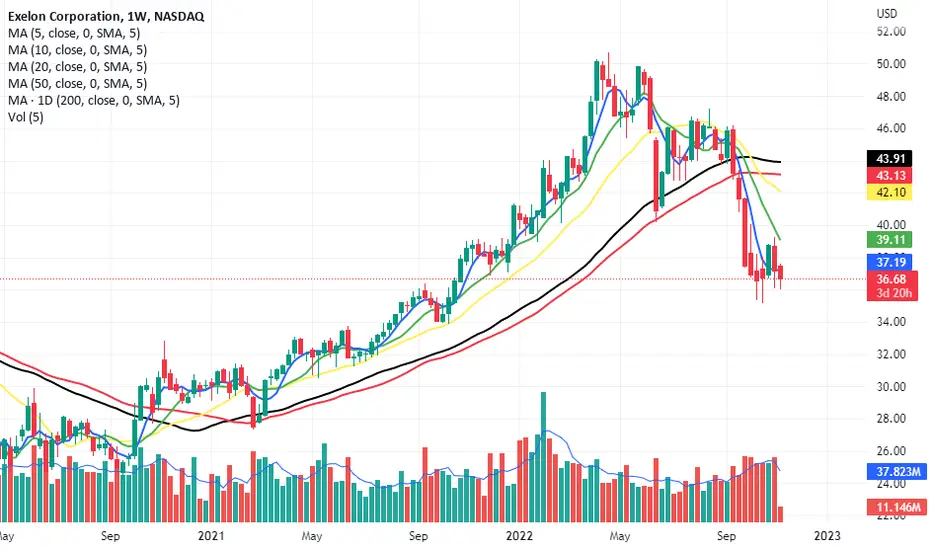932x550 pixels.
Task: Select the MA 1D 200 indicator legend
Action: point(94,100)
